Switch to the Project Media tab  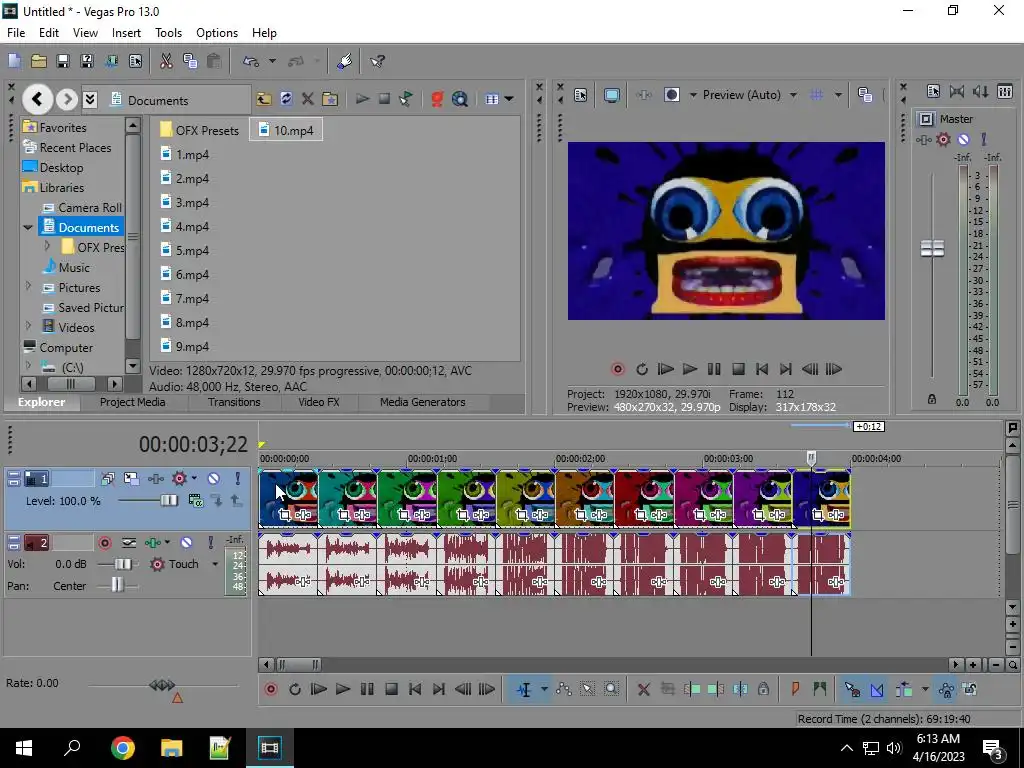pos(133,402)
